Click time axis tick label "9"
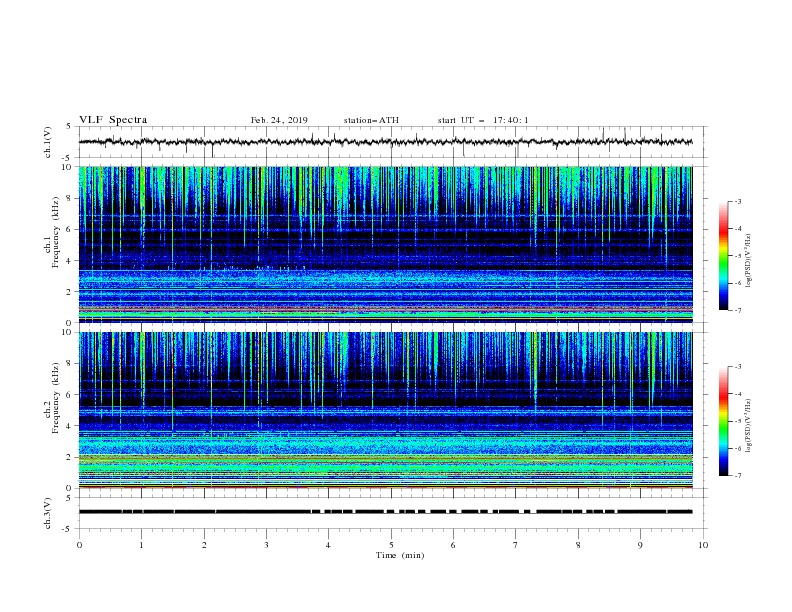Image resolution: width=792 pixels, height=612 pixels. [x=640, y=545]
